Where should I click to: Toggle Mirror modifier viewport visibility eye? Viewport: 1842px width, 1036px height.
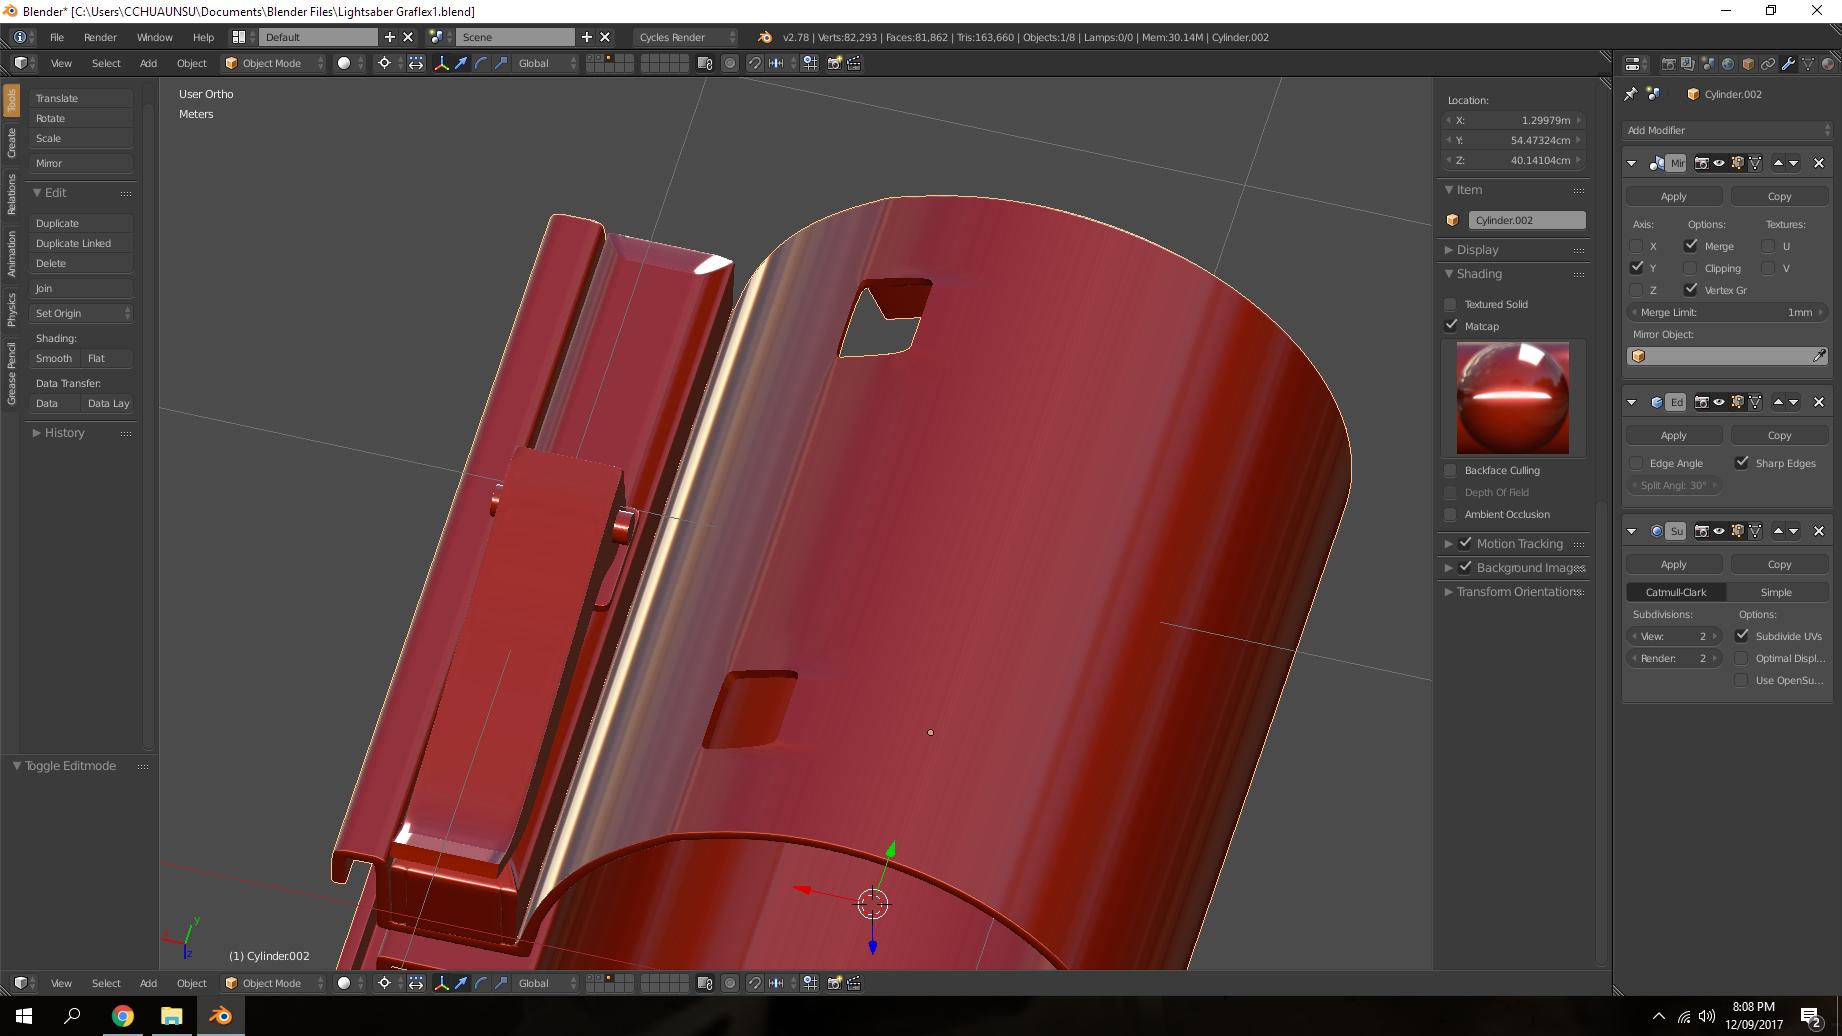coord(1719,163)
